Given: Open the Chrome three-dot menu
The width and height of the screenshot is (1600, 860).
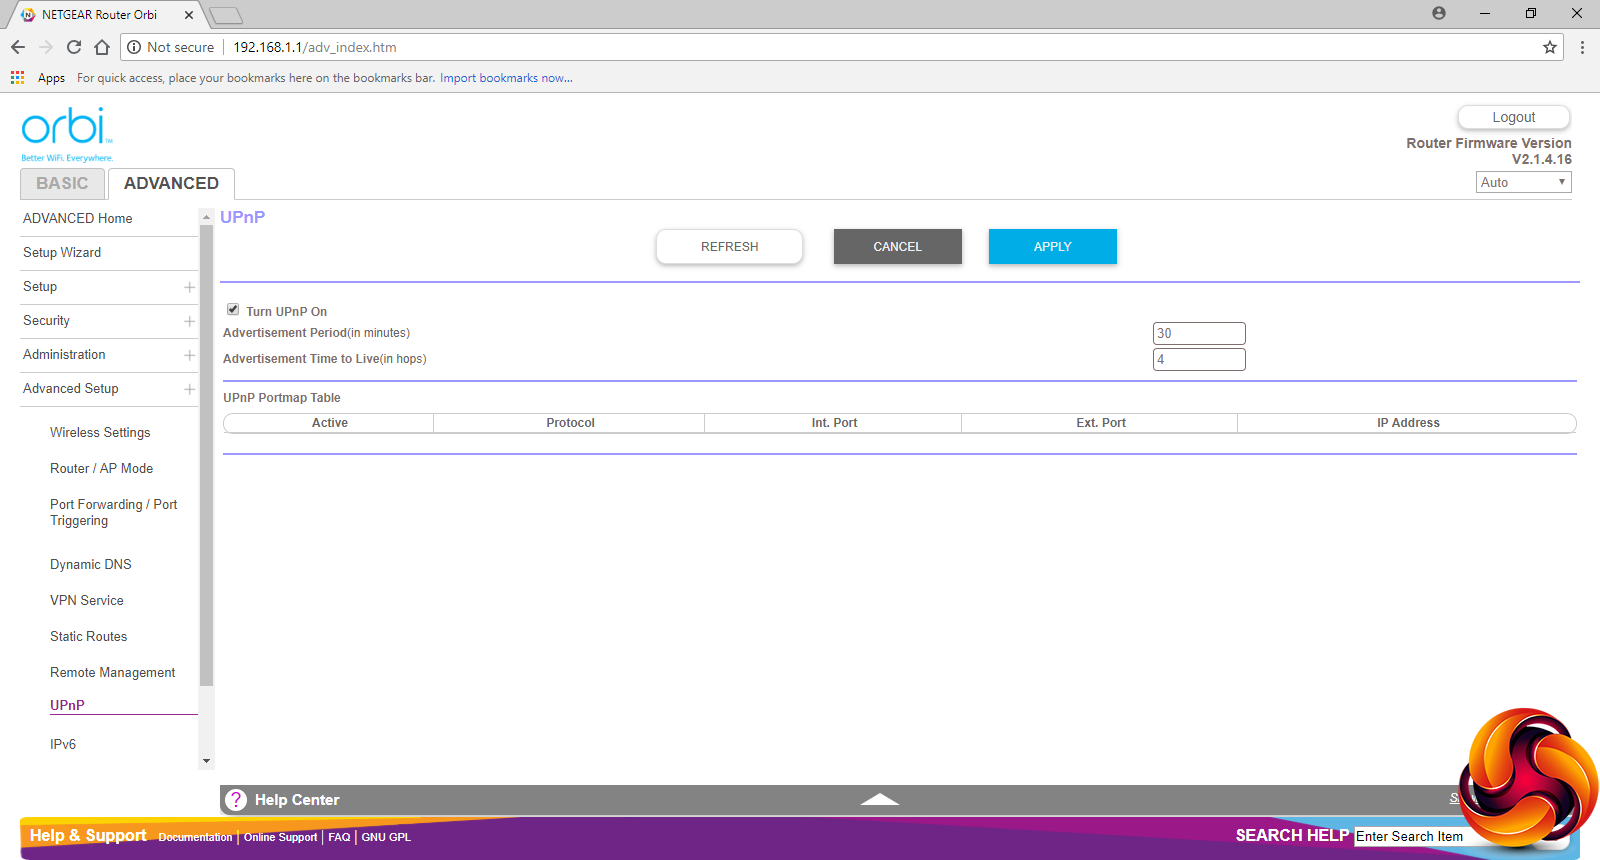Looking at the screenshot, I should 1582,47.
